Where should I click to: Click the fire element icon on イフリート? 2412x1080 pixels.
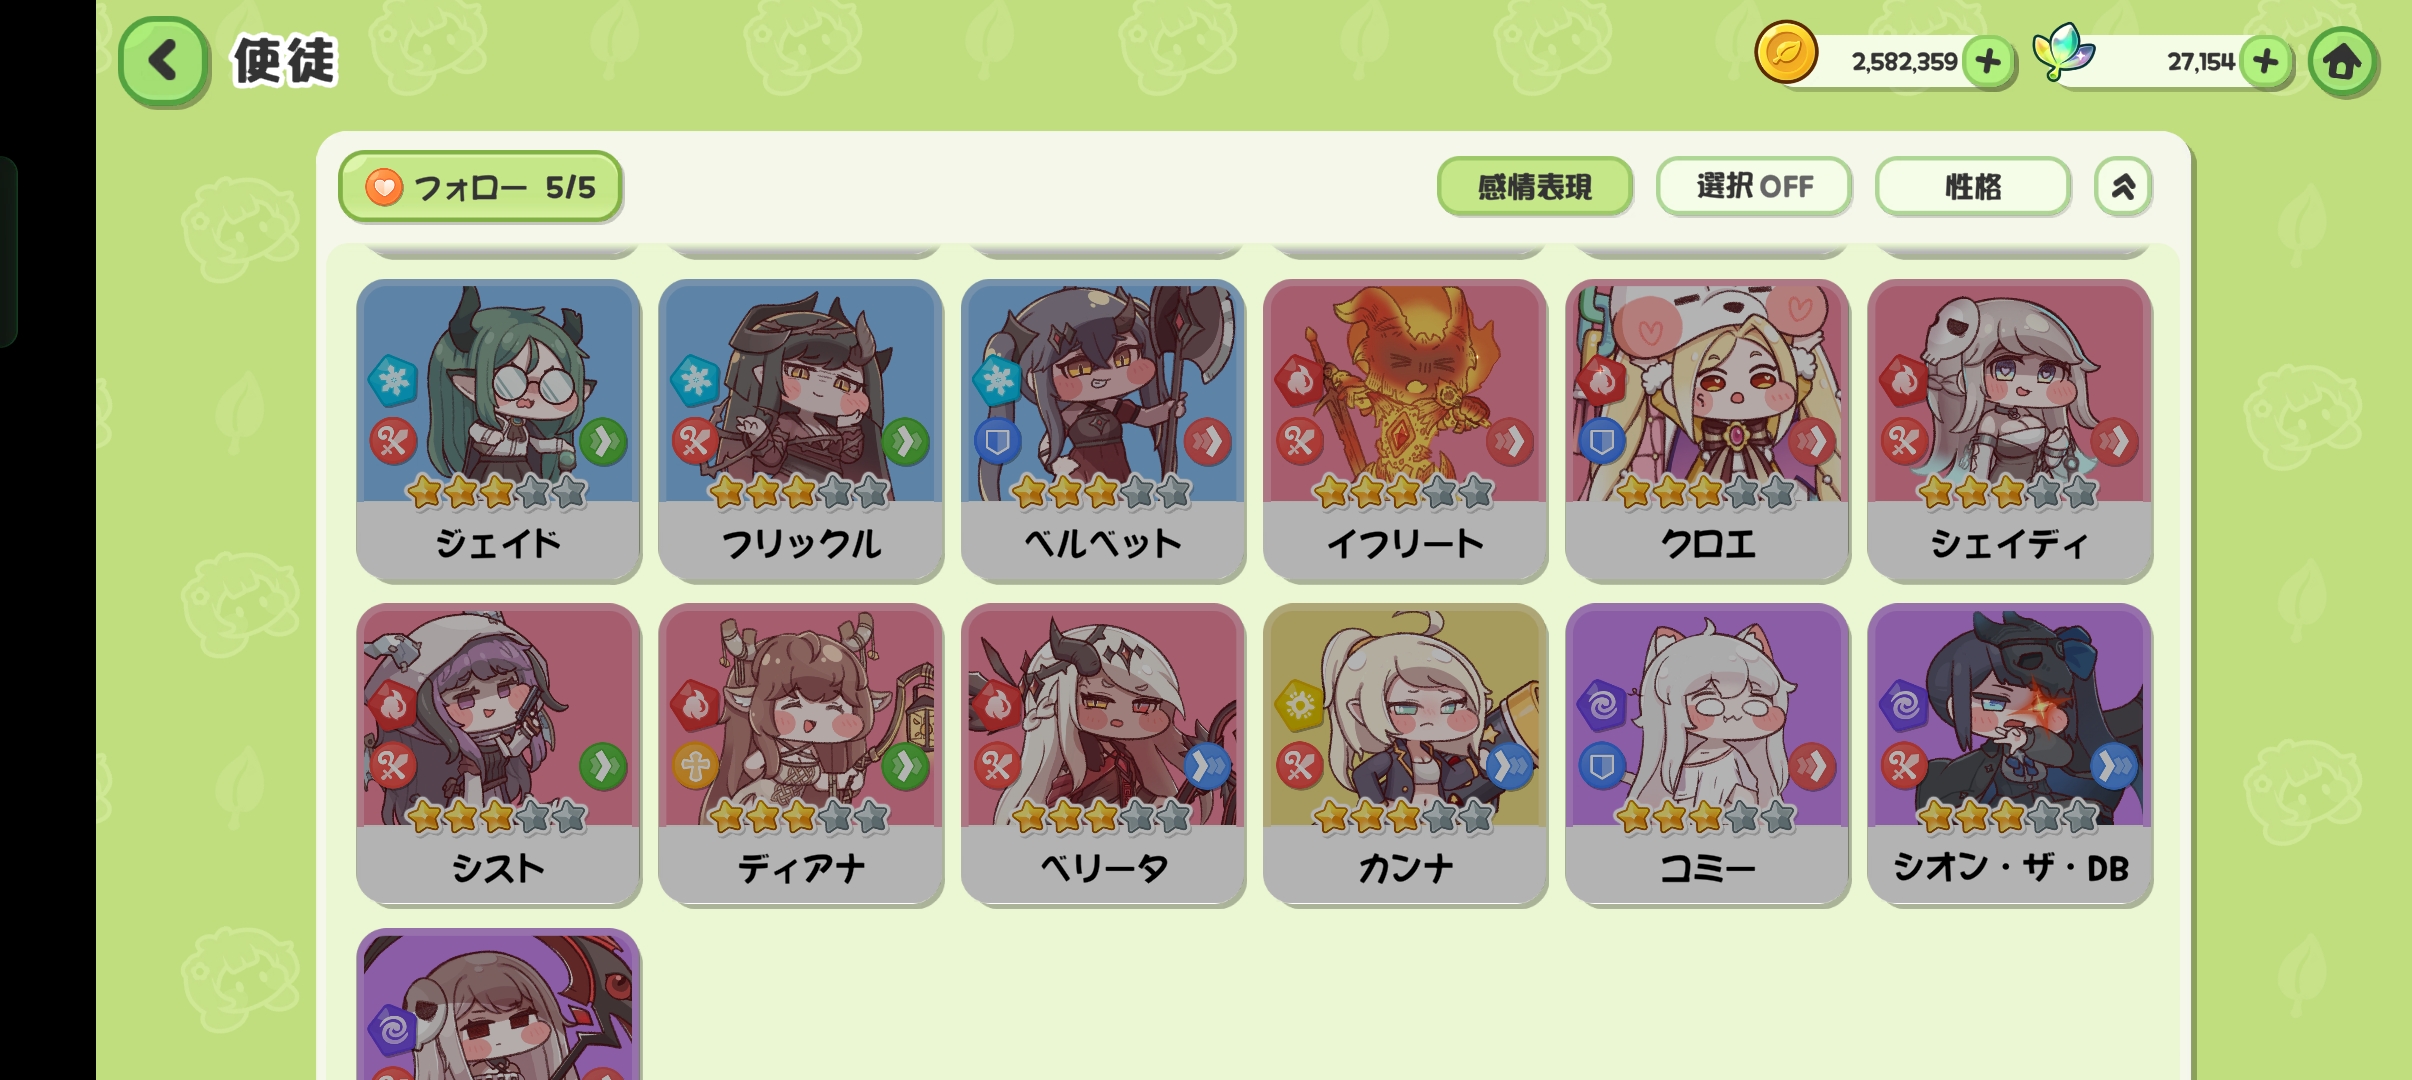[1299, 380]
